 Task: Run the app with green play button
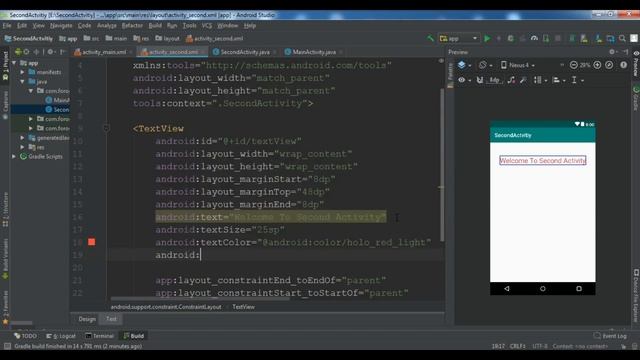click(487, 38)
